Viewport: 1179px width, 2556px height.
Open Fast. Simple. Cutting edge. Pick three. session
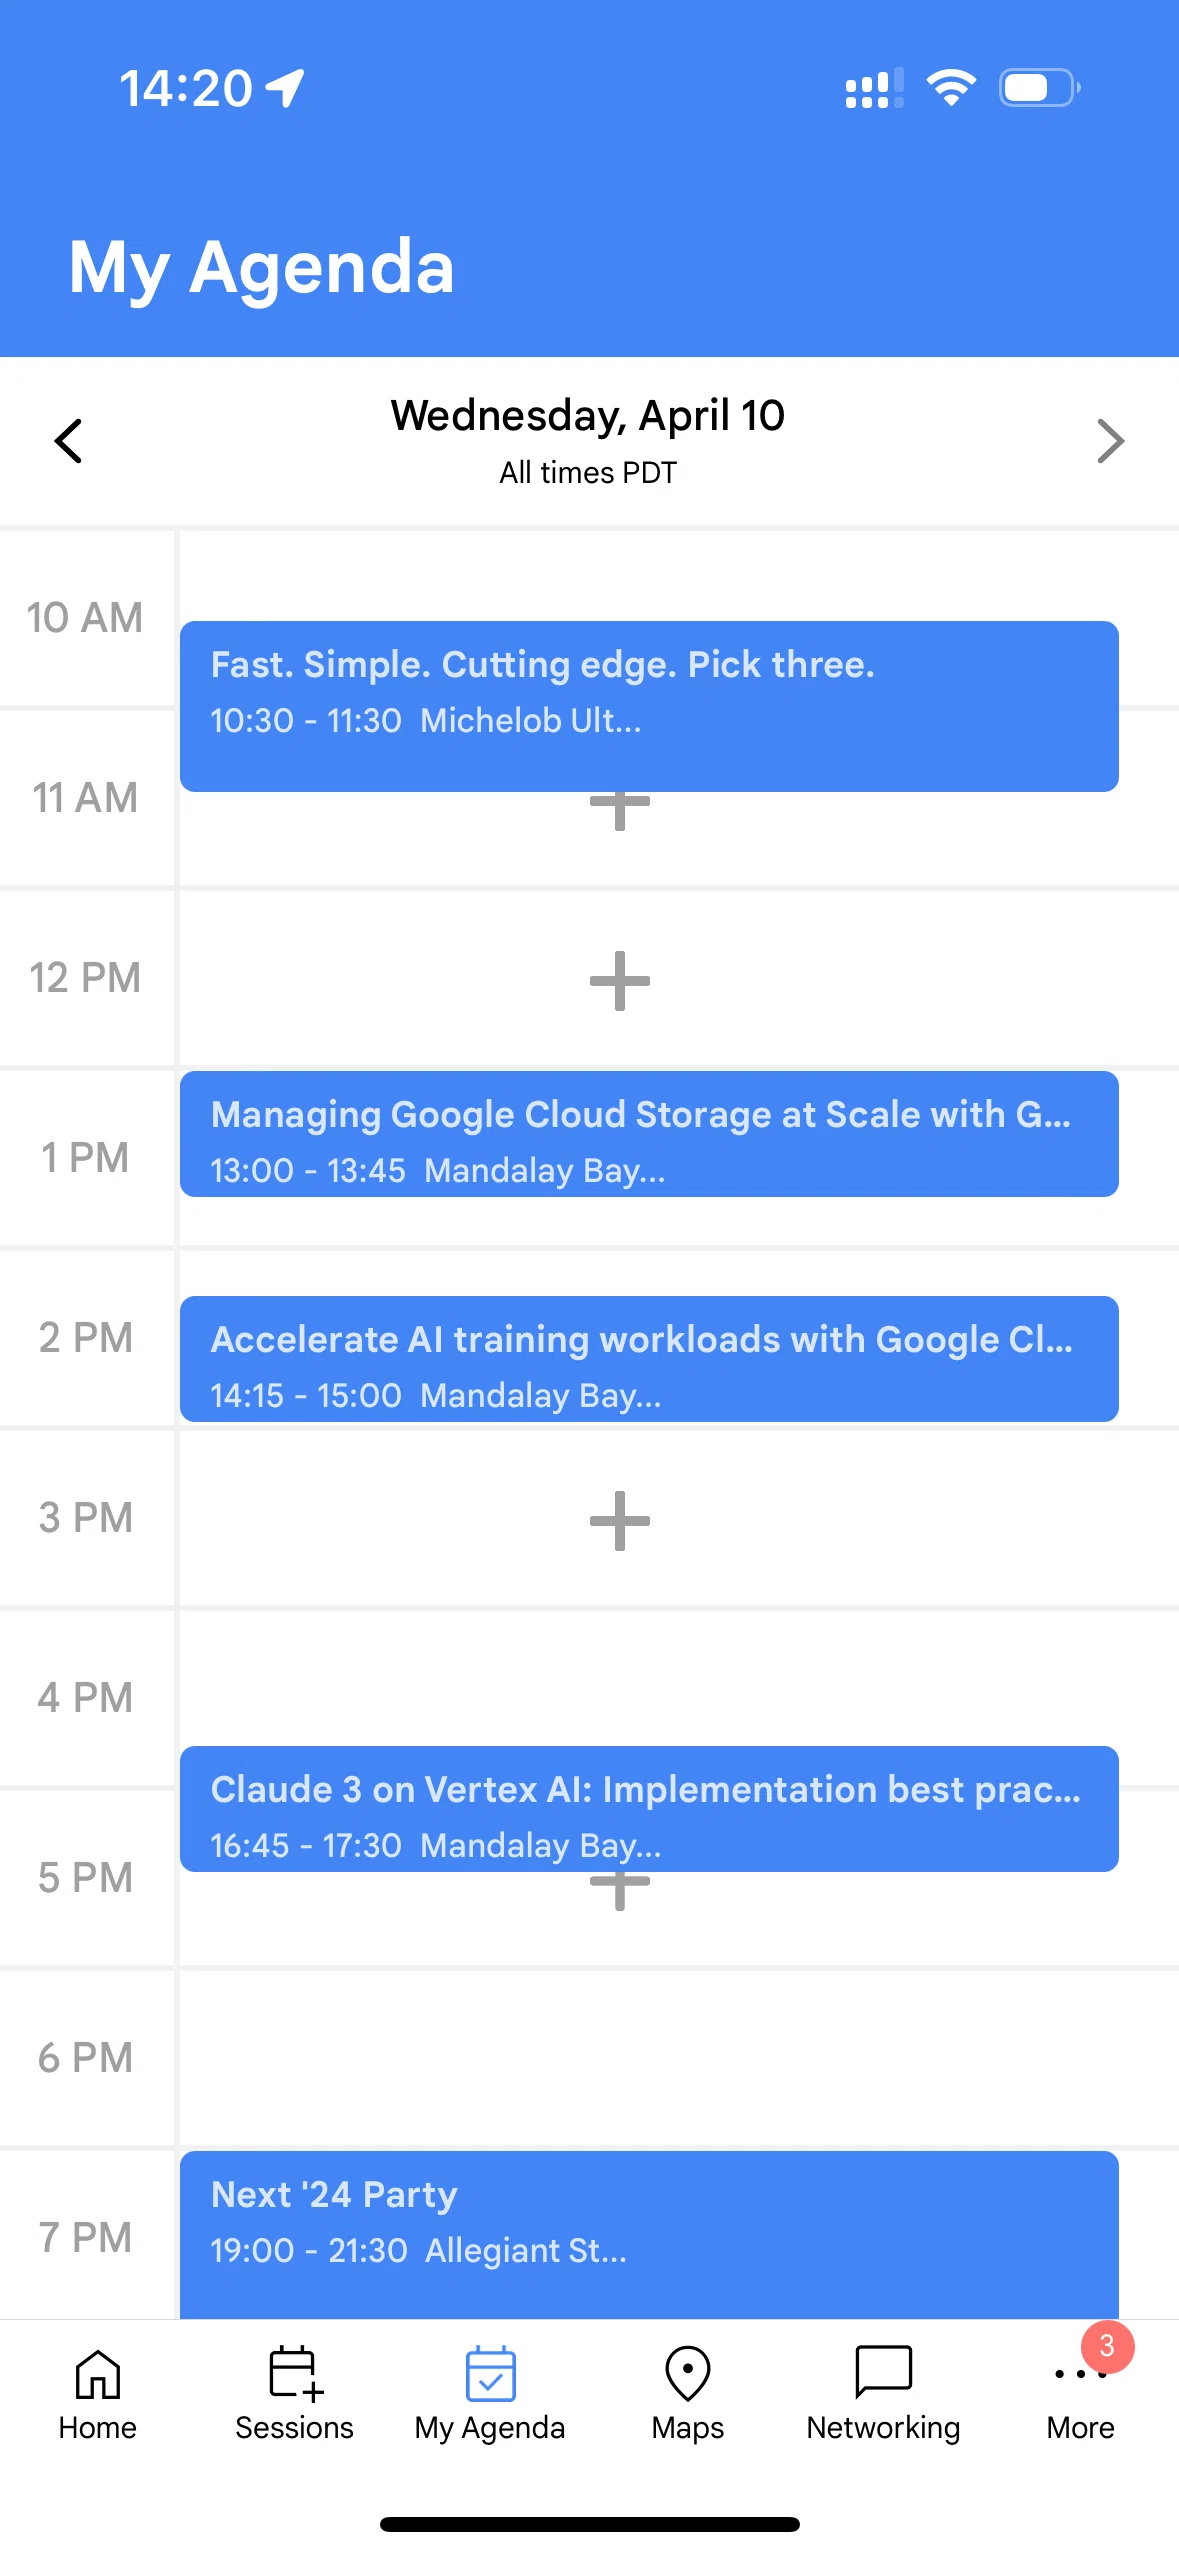649,706
